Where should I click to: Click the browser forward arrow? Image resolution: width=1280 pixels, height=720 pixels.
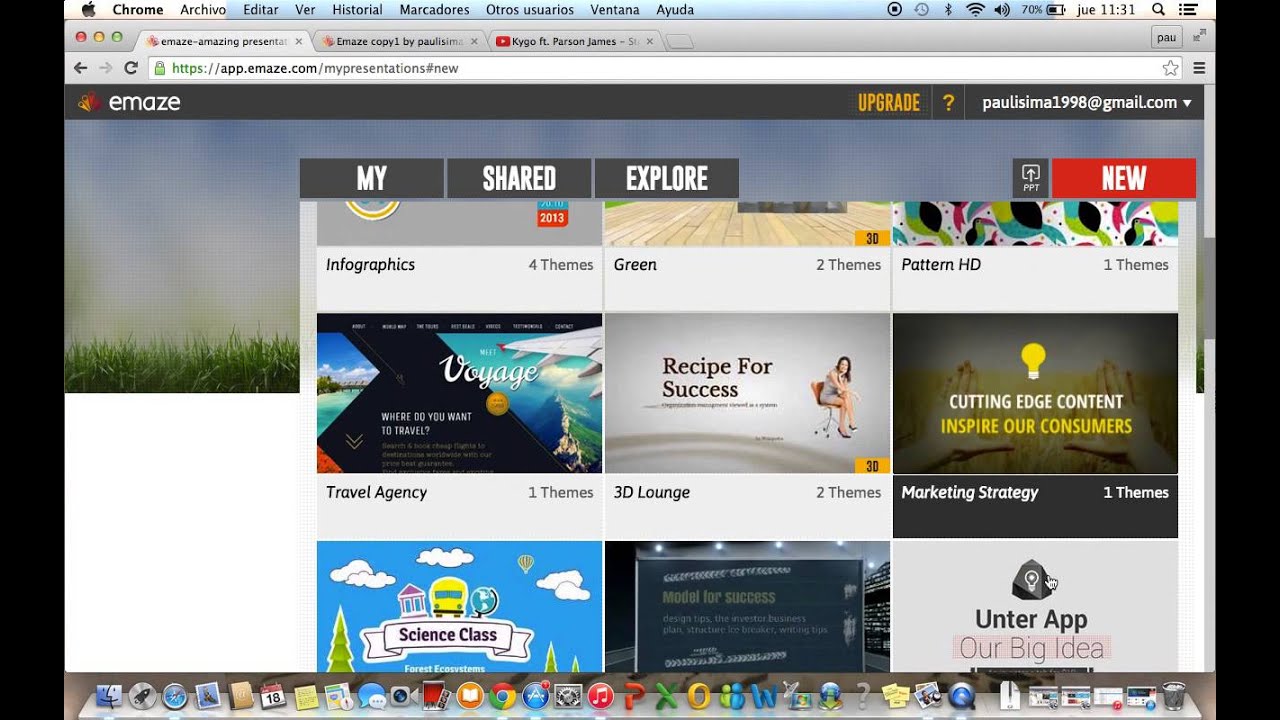click(106, 68)
